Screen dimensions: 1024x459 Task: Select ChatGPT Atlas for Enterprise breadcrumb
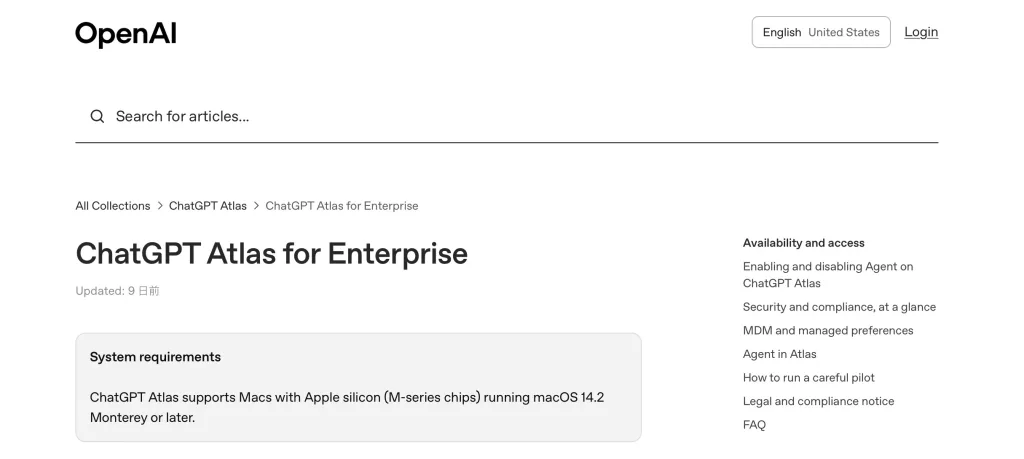tap(341, 206)
